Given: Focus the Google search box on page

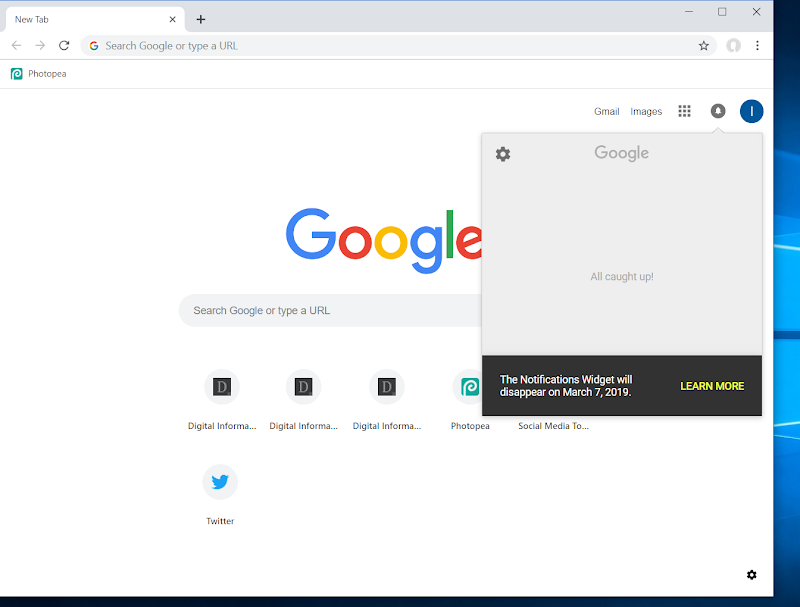Looking at the screenshot, I should (x=330, y=310).
